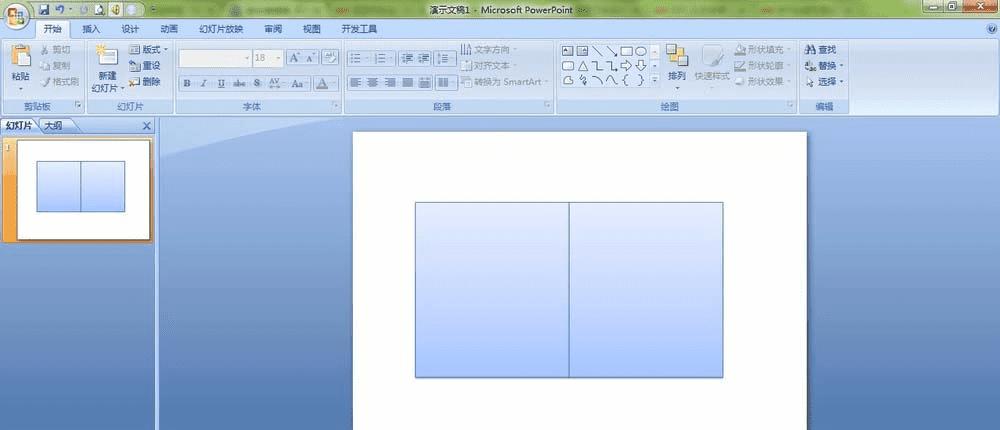The height and width of the screenshot is (430, 1000).
Task: Switch to the 插入 ribbon tab
Action: 91,29
